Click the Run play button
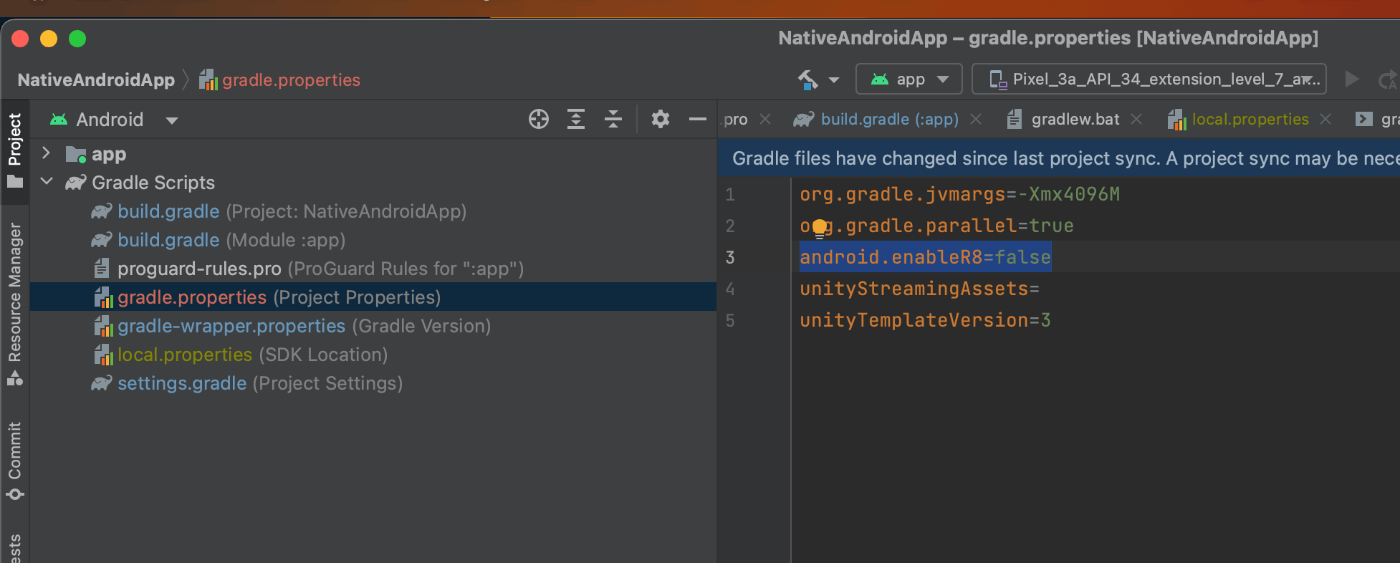Viewport: 1400px width, 563px height. (1352, 79)
